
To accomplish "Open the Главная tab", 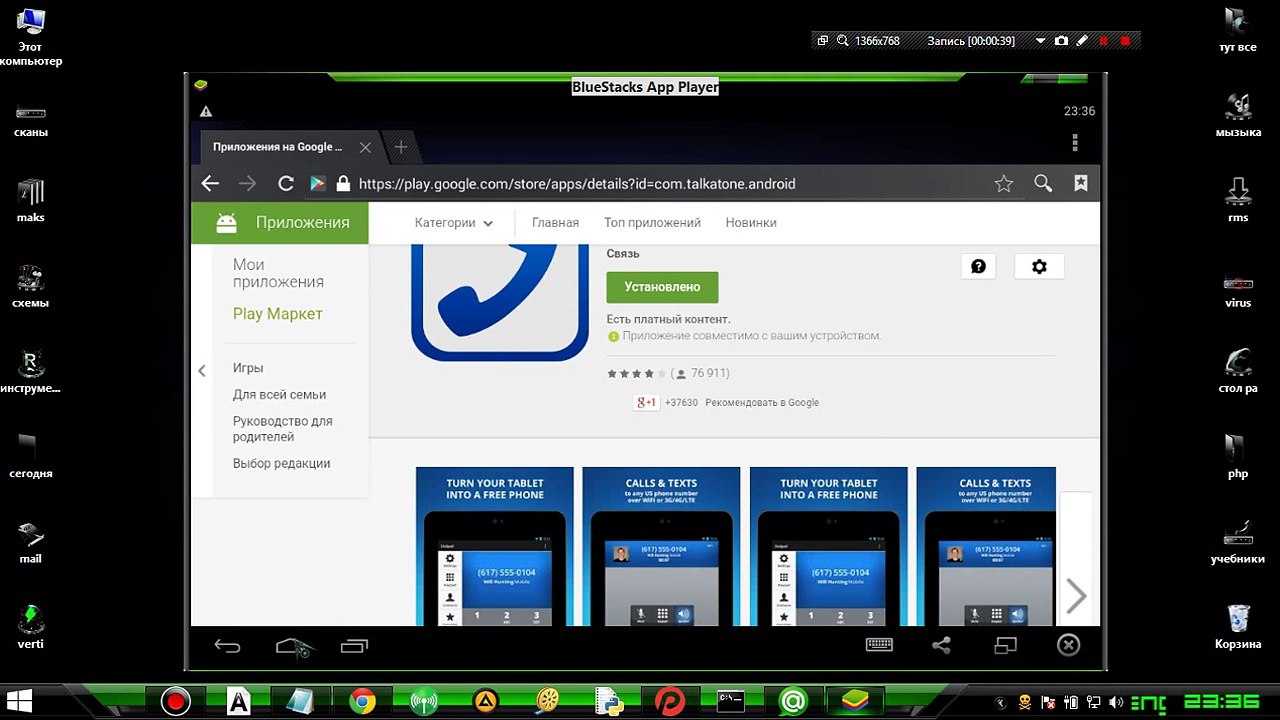I will pyautogui.click(x=555, y=223).
